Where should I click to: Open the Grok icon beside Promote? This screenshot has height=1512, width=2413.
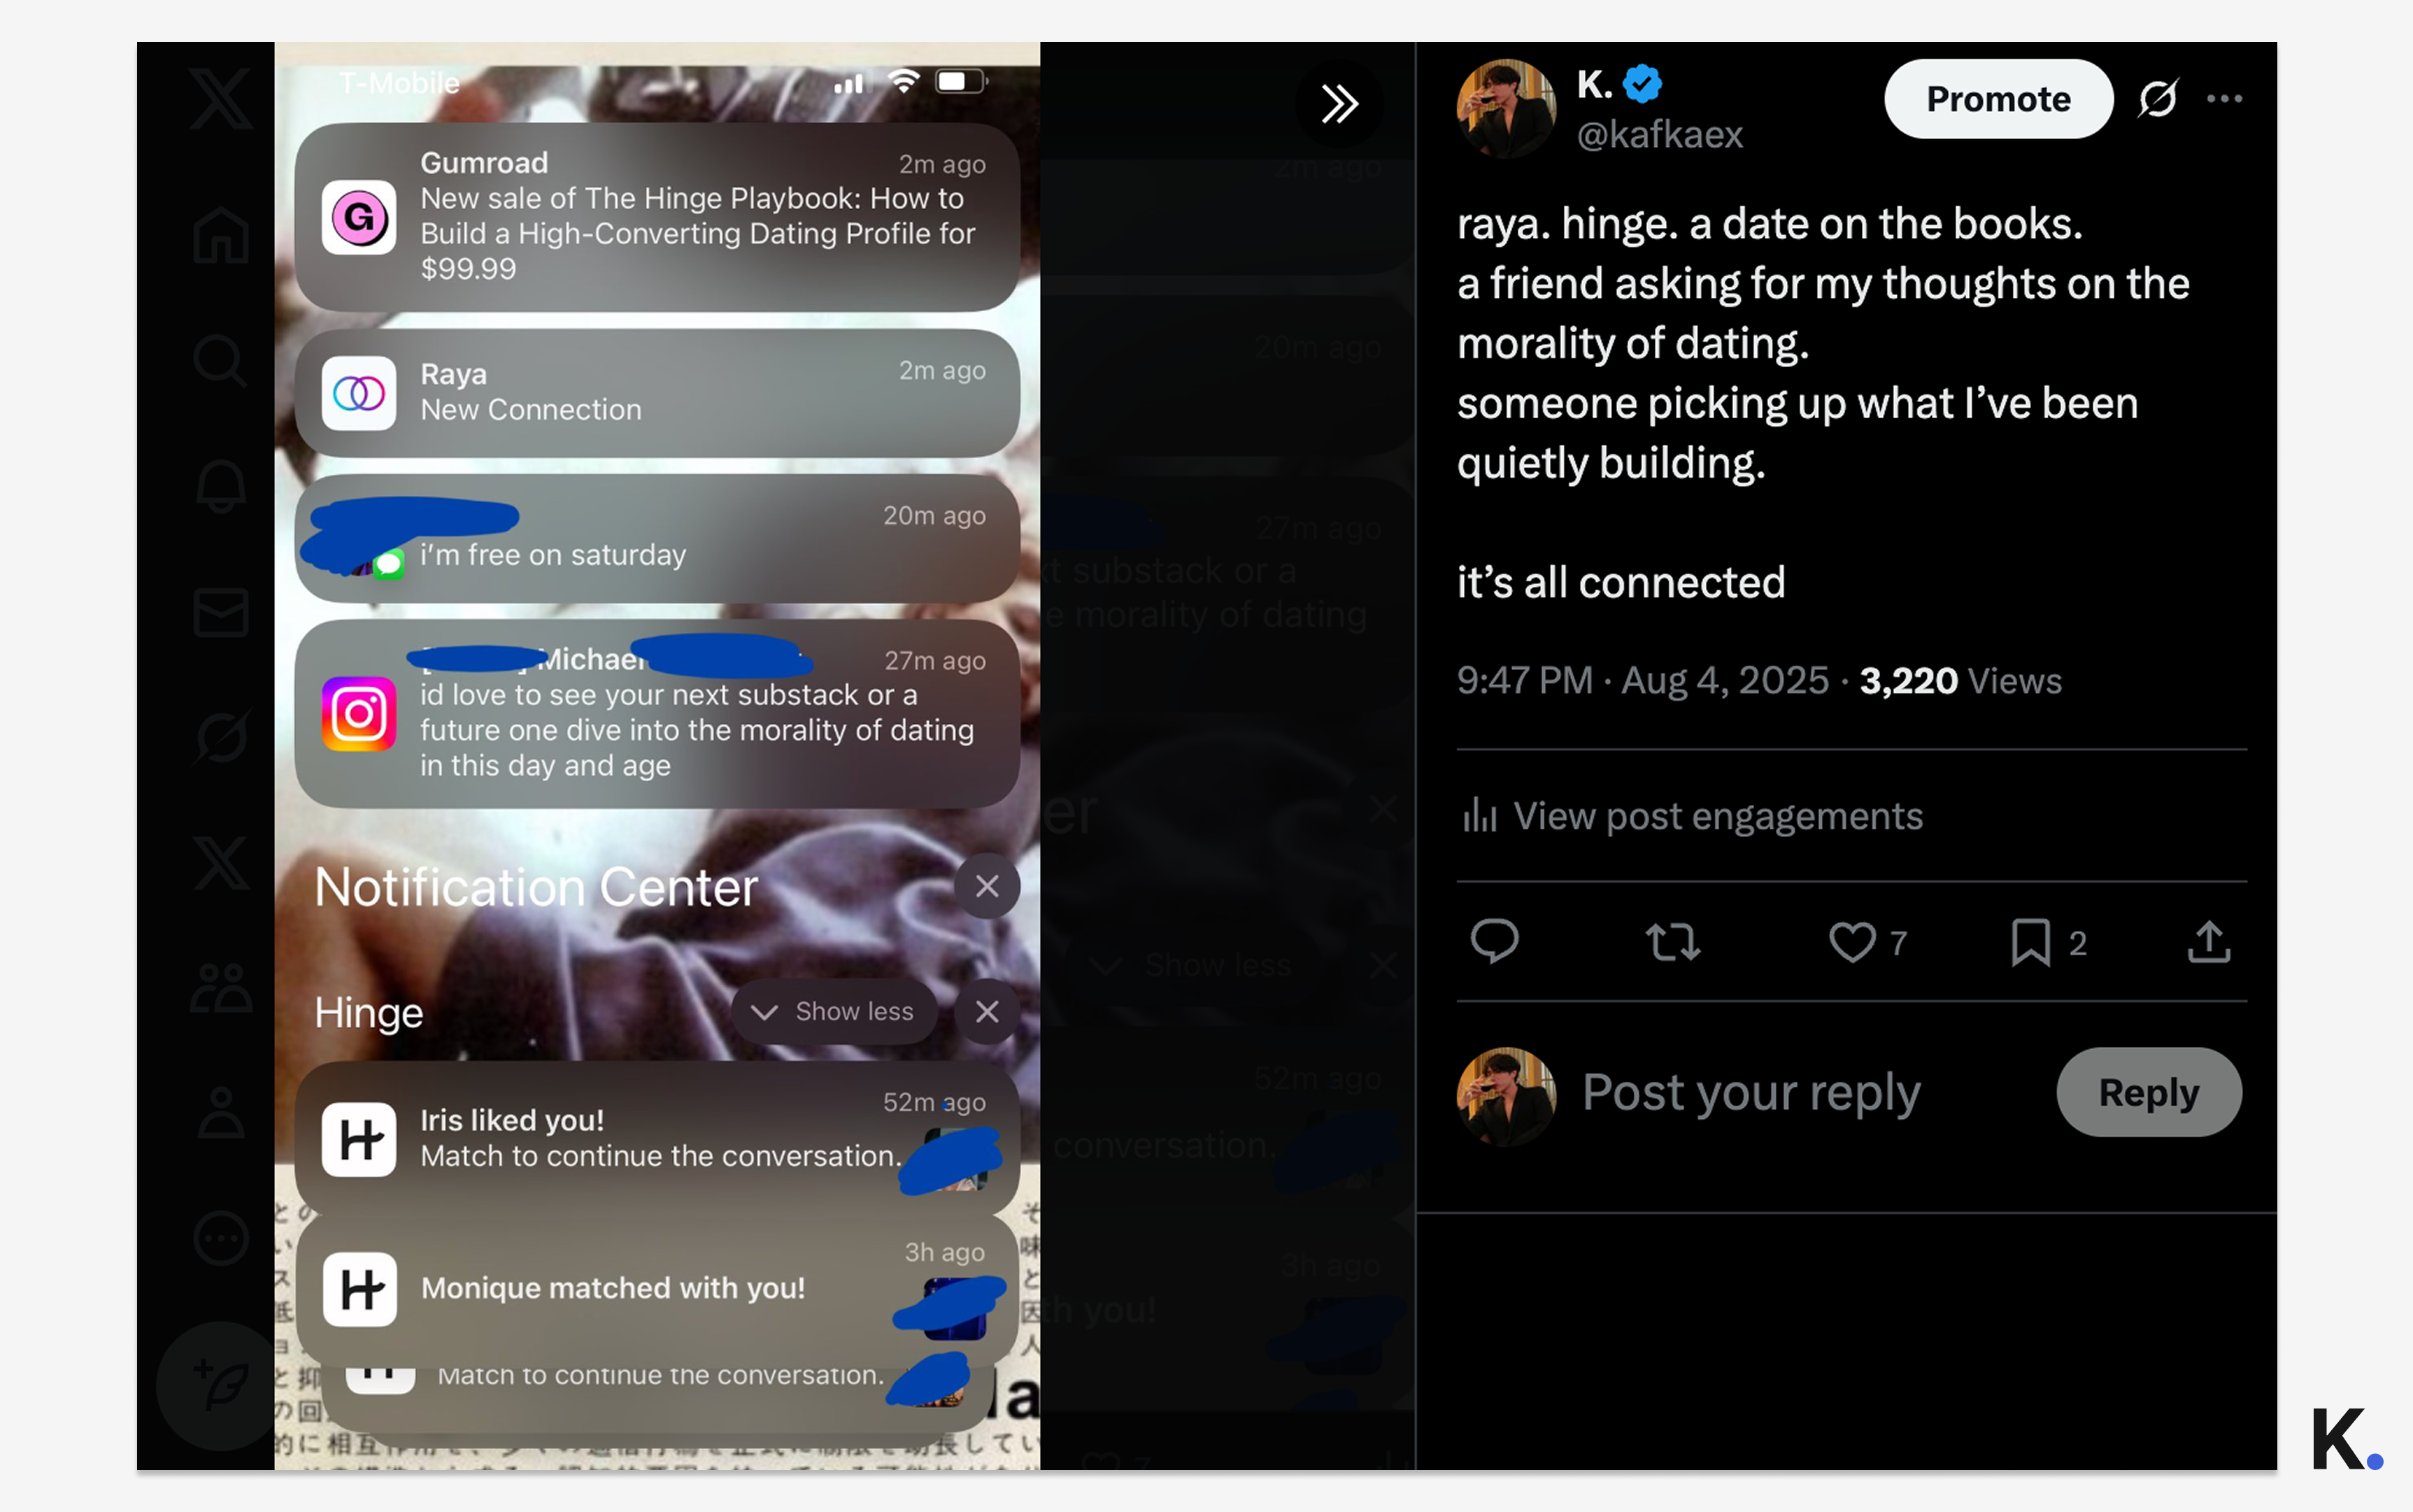coord(2158,98)
